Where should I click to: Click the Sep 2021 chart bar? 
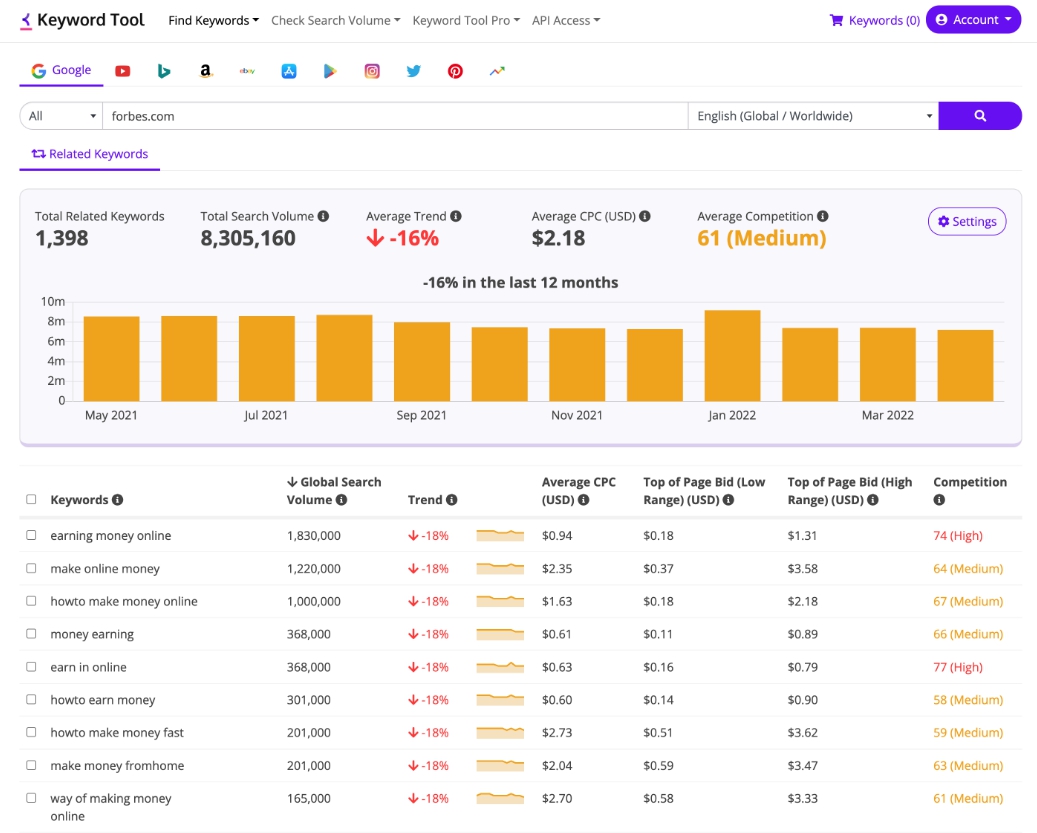point(422,362)
